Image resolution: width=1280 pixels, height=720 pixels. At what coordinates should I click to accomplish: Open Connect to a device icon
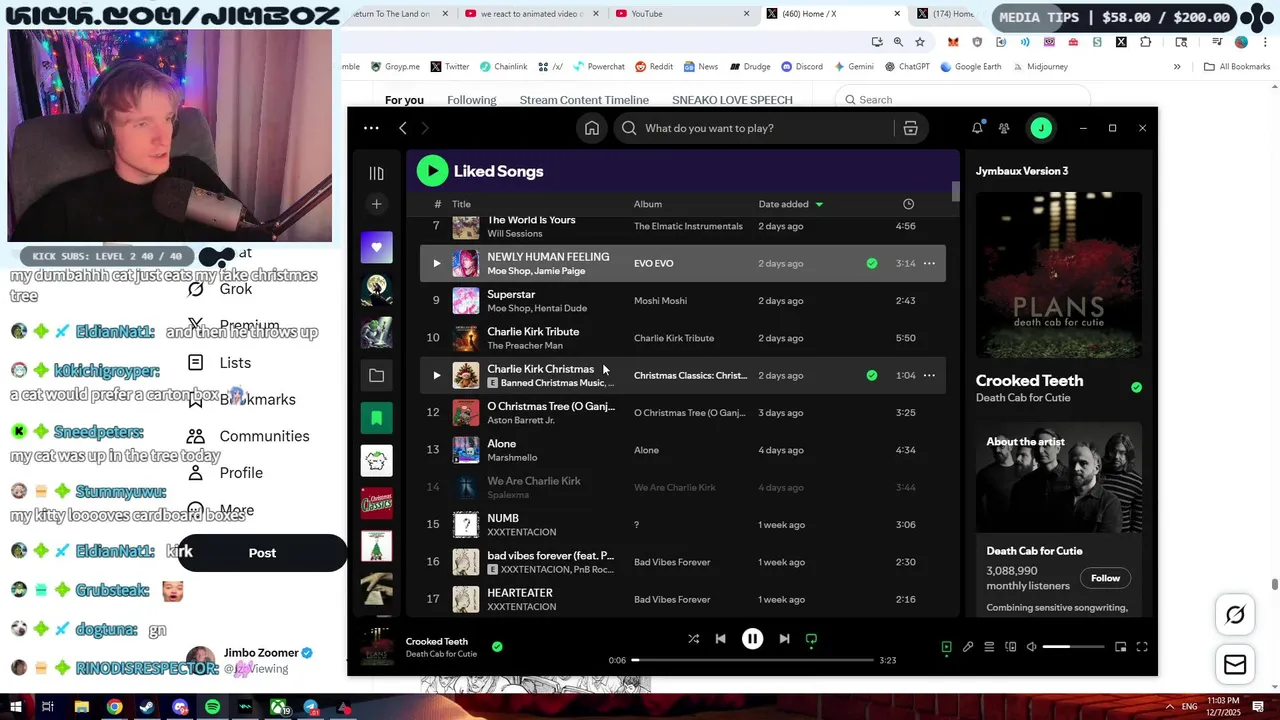pos(1011,647)
